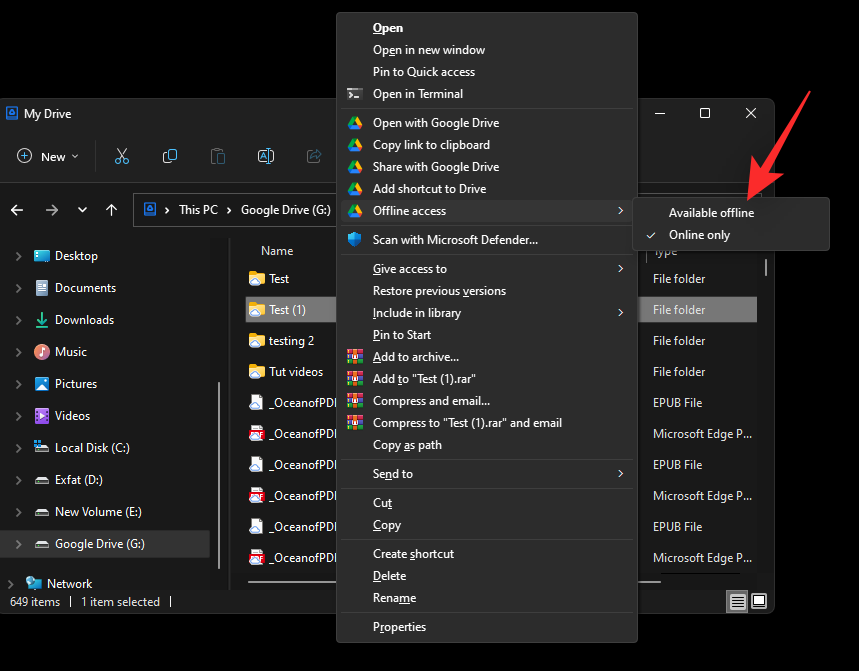The image size is (859, 671).
Task: Open the Include in library submenu
Action: point(486,313)
